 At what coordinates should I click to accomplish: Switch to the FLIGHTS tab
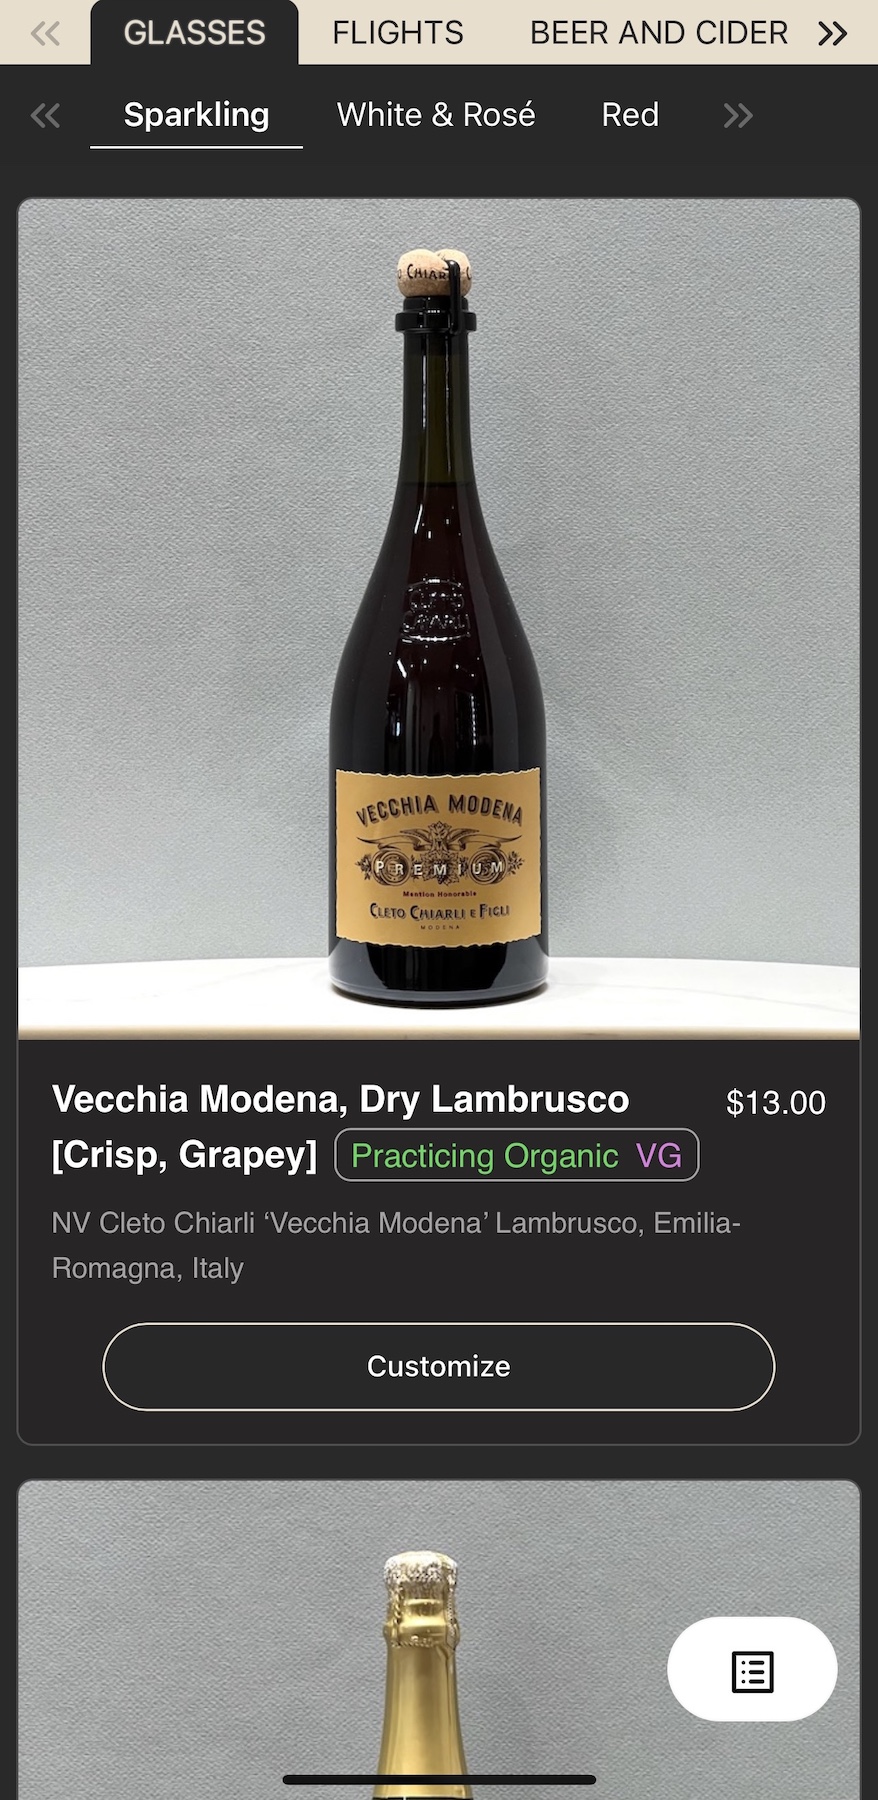pos(398,33)
